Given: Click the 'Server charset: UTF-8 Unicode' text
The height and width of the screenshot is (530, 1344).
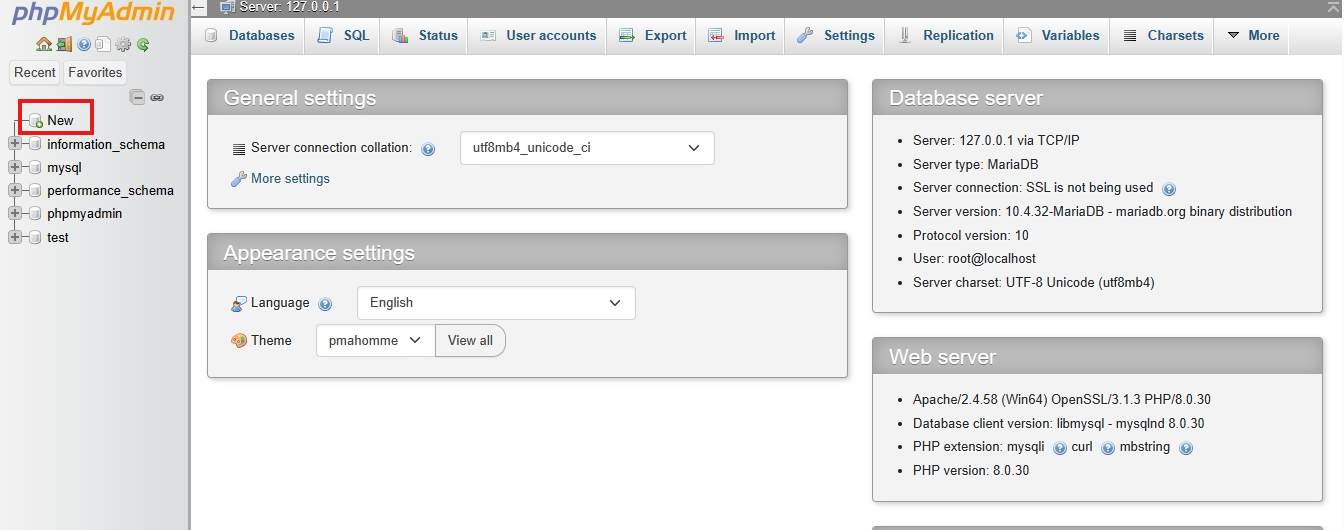Looking at the screenshot, I should (1034, 282).
